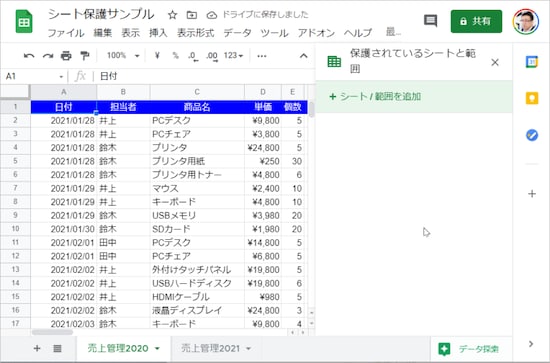Click cell containing プリンタ用トナー
550x363 pixels.
(x=197, y=175)
